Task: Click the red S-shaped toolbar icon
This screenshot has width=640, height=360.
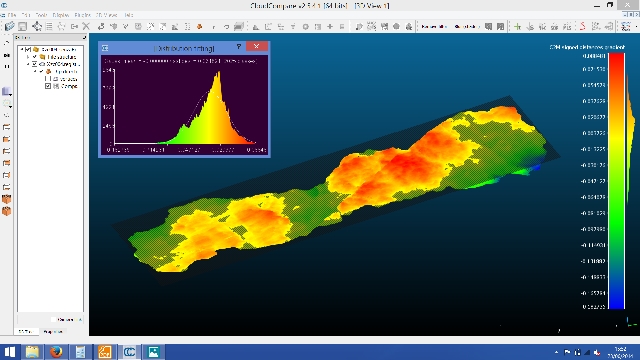Action: (x=583, y=27)
